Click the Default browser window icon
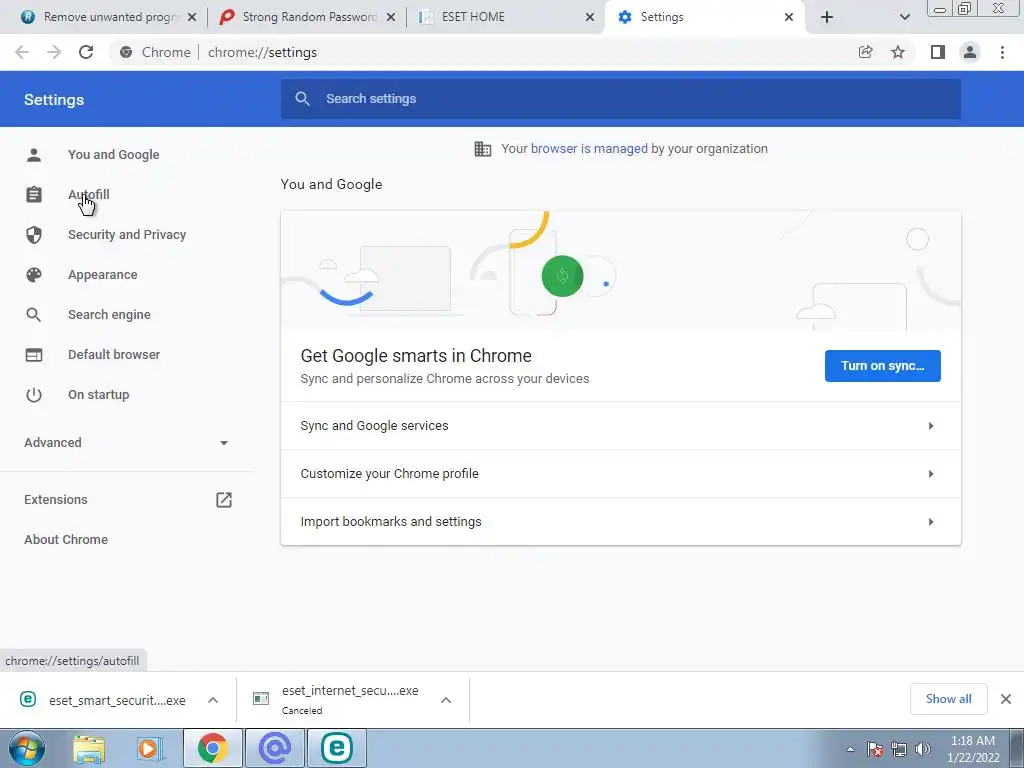The image size is (1024, 768). 34,355
